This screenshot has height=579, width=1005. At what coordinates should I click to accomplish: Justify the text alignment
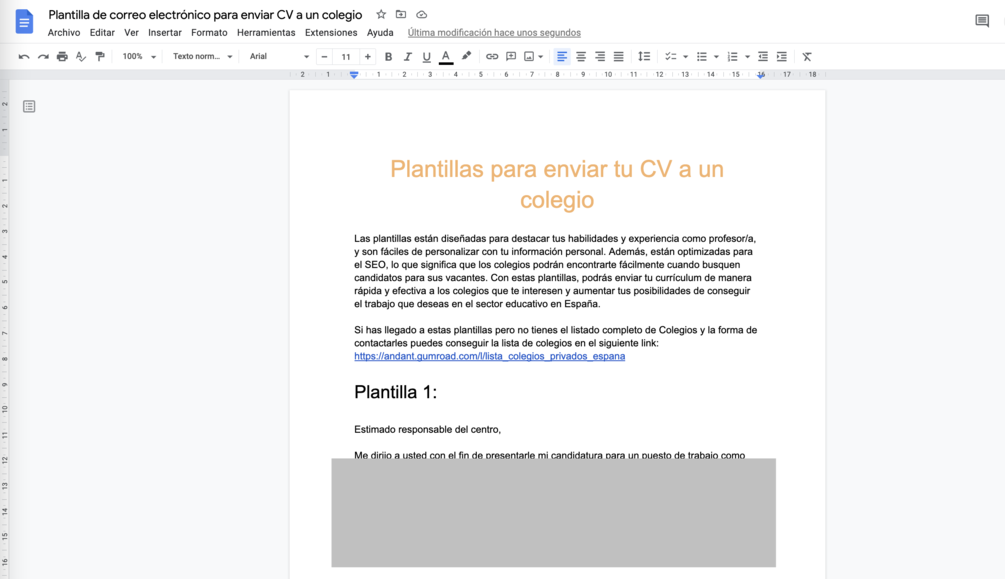tap(619, 56)
